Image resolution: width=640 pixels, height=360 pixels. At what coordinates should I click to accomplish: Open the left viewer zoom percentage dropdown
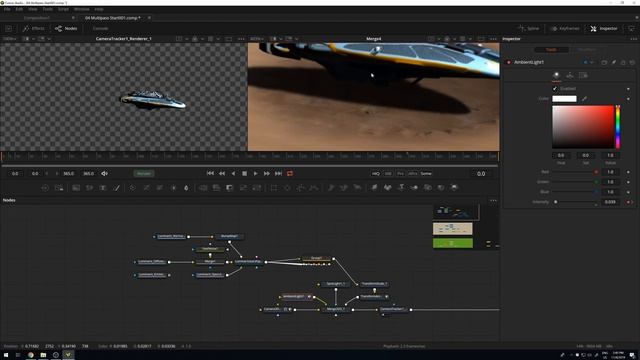tap(9, 39)
